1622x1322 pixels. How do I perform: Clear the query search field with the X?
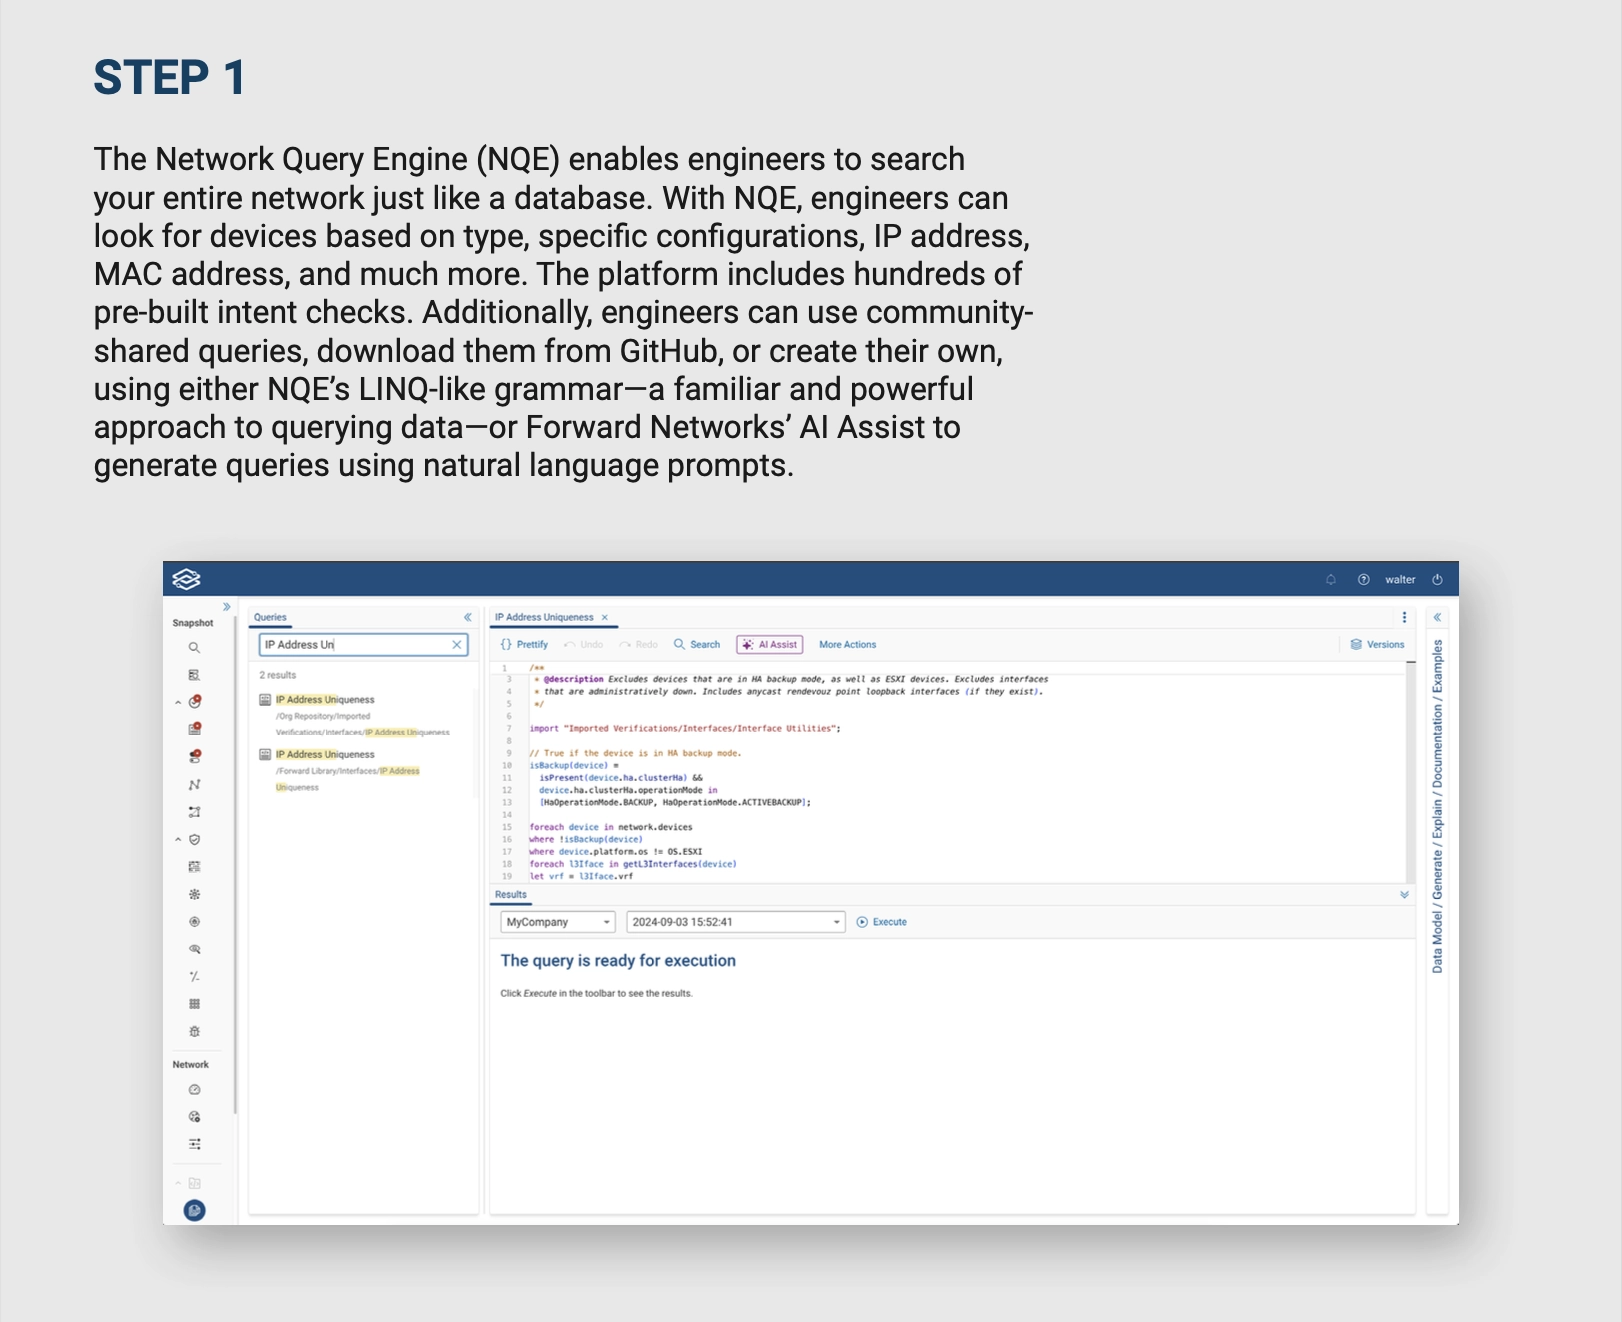pos(457,645)
